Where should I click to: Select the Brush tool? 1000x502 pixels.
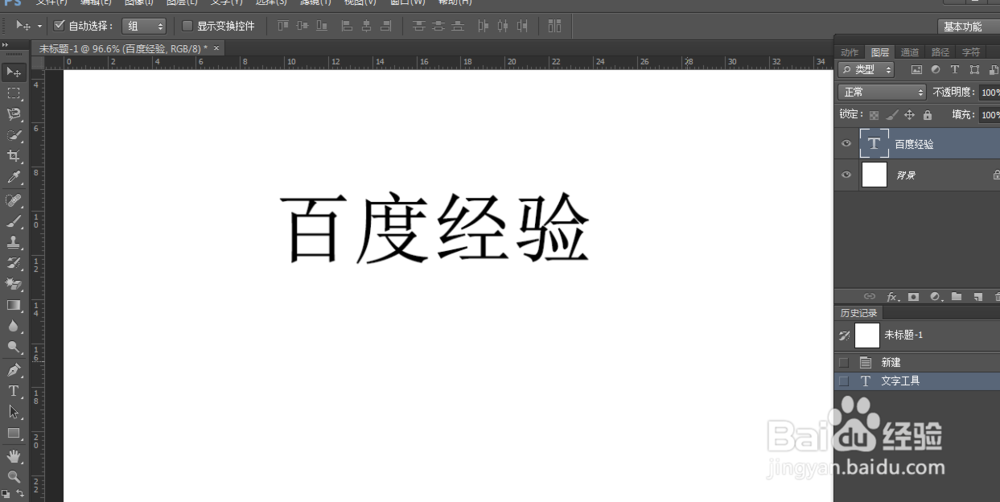tap(13, 221)
